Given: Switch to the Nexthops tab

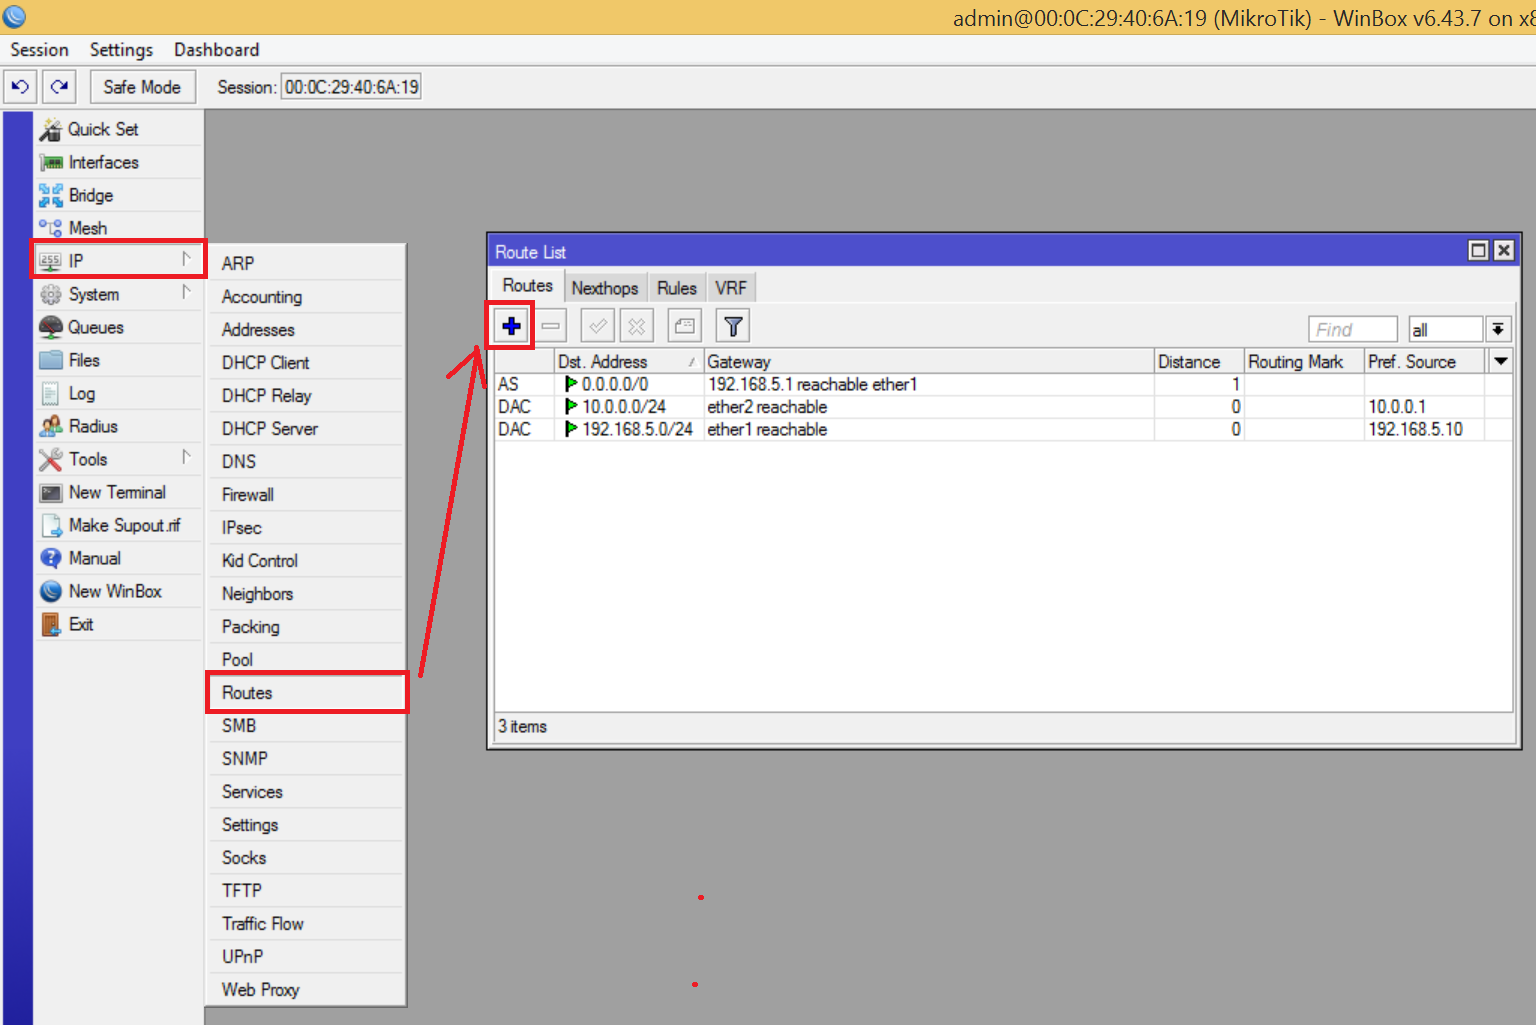Looking at the screenshot, I should click(x=604, y=288).
